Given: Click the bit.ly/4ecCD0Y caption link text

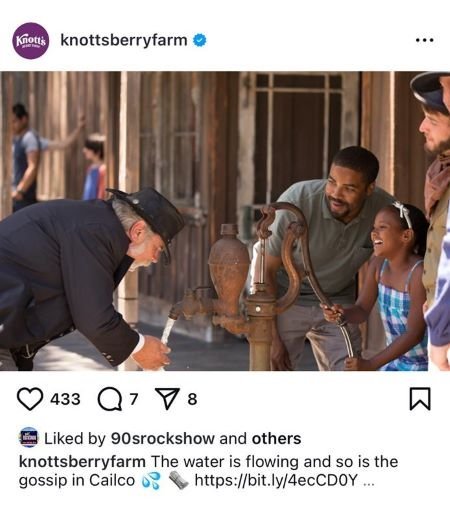Looking at the screenshot, I should 276,480.
